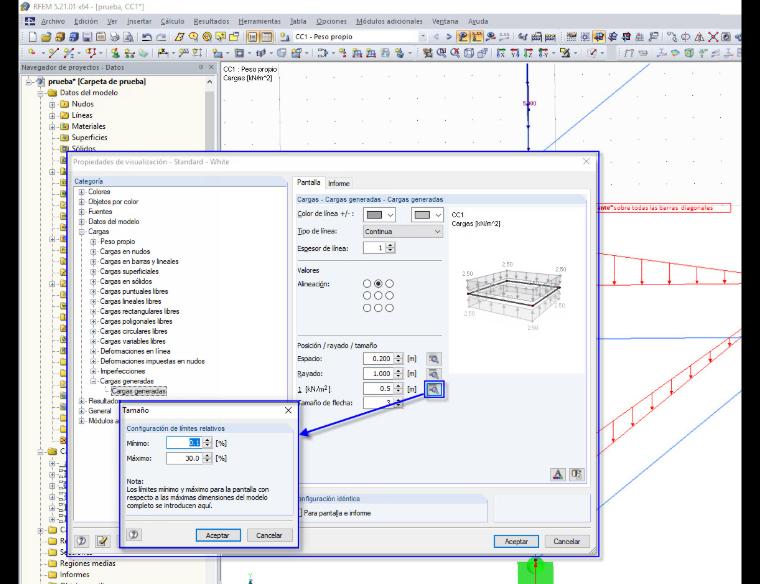This screenshot has height=584, width=760.
Task: Collapse 'Cargas generadas' parent node
Action: 94,381
